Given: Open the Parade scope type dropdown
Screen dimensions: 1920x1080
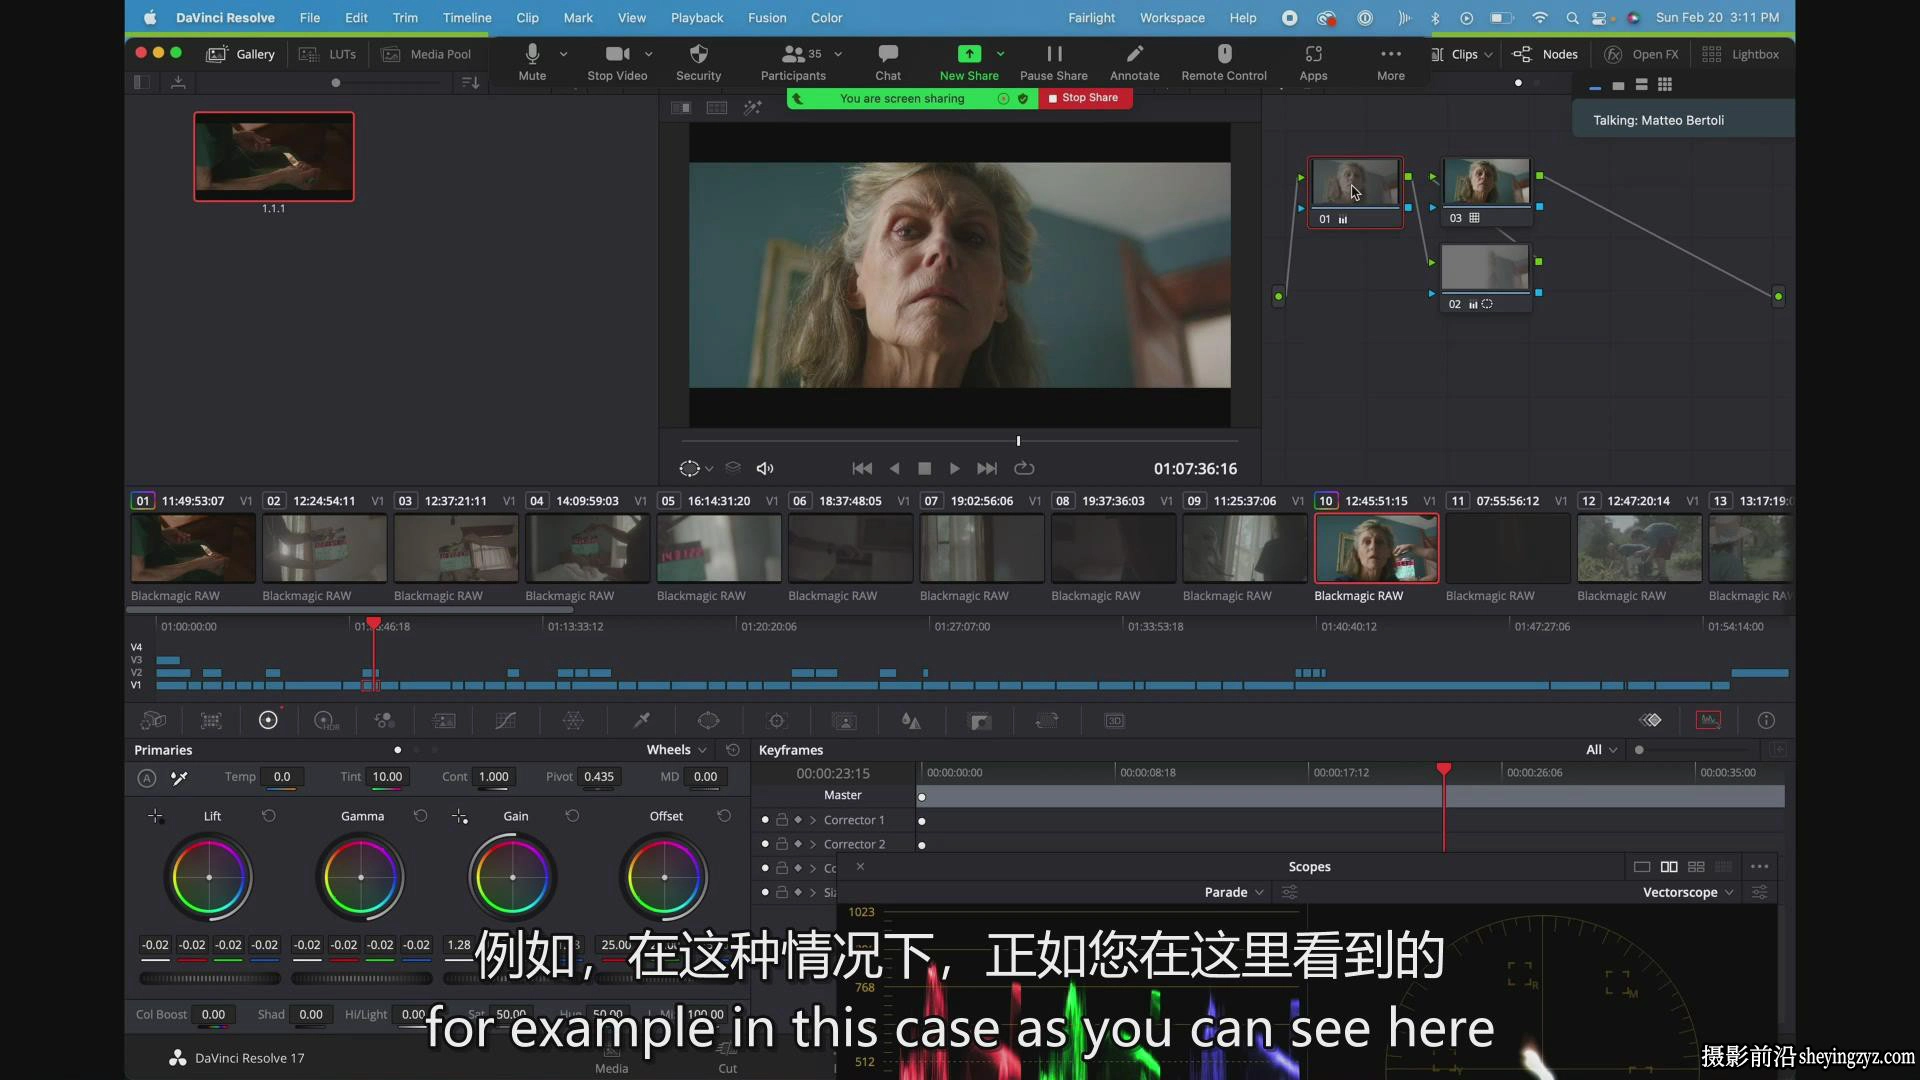Looking at the screenshot, I should (1234, 892).
